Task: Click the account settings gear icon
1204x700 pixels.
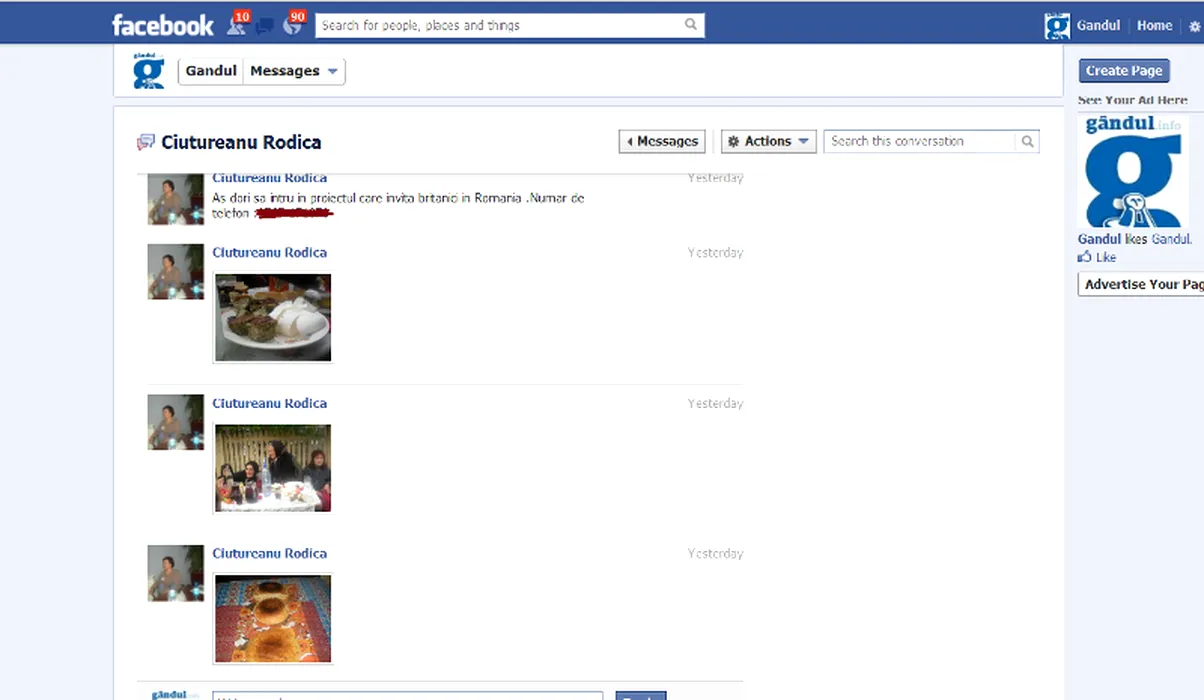Action: (1194, 27)
